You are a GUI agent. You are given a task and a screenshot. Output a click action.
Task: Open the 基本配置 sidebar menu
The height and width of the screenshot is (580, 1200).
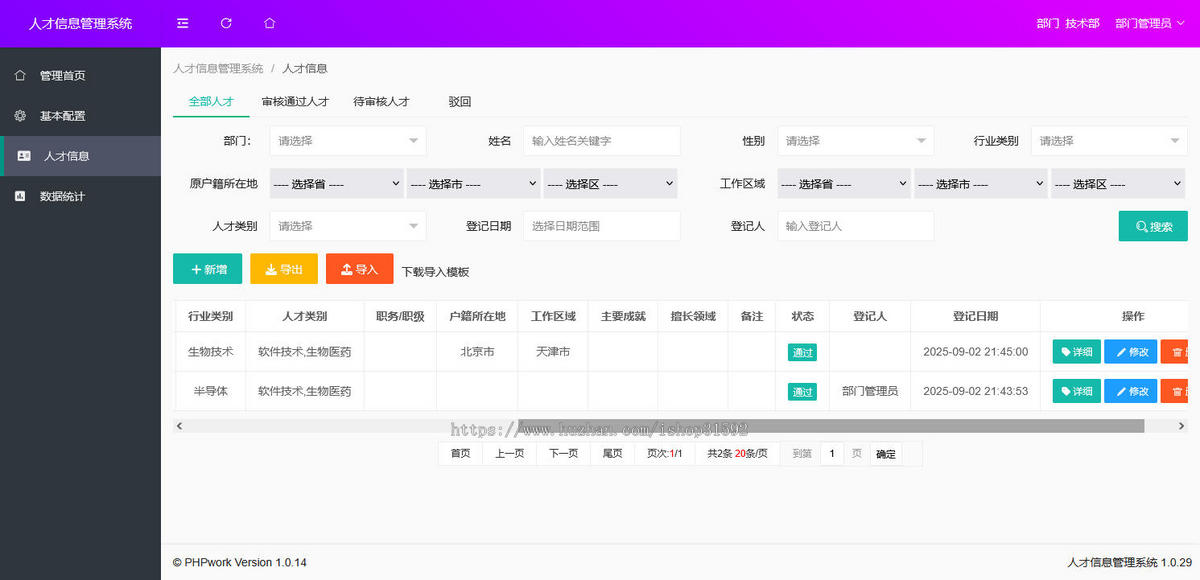[x=80, y=116]
